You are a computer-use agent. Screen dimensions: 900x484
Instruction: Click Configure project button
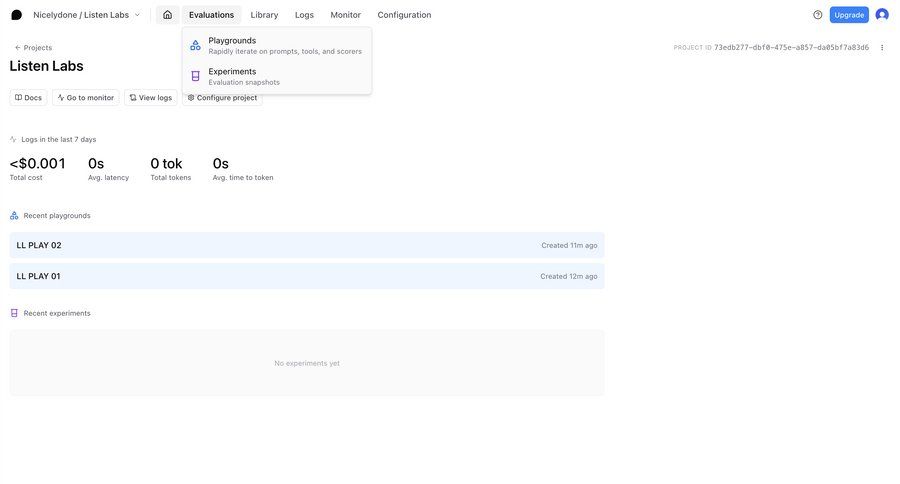click(x=223, y=98)
